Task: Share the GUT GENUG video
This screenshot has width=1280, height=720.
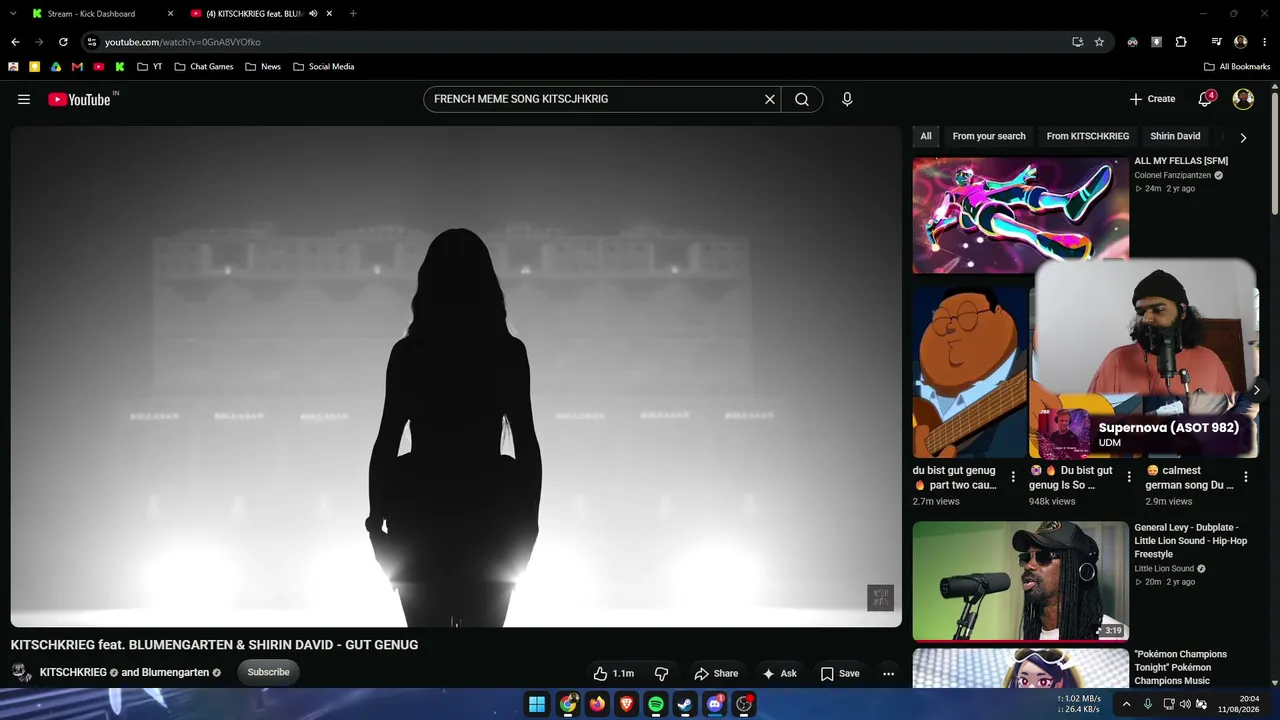Action: 716,674
